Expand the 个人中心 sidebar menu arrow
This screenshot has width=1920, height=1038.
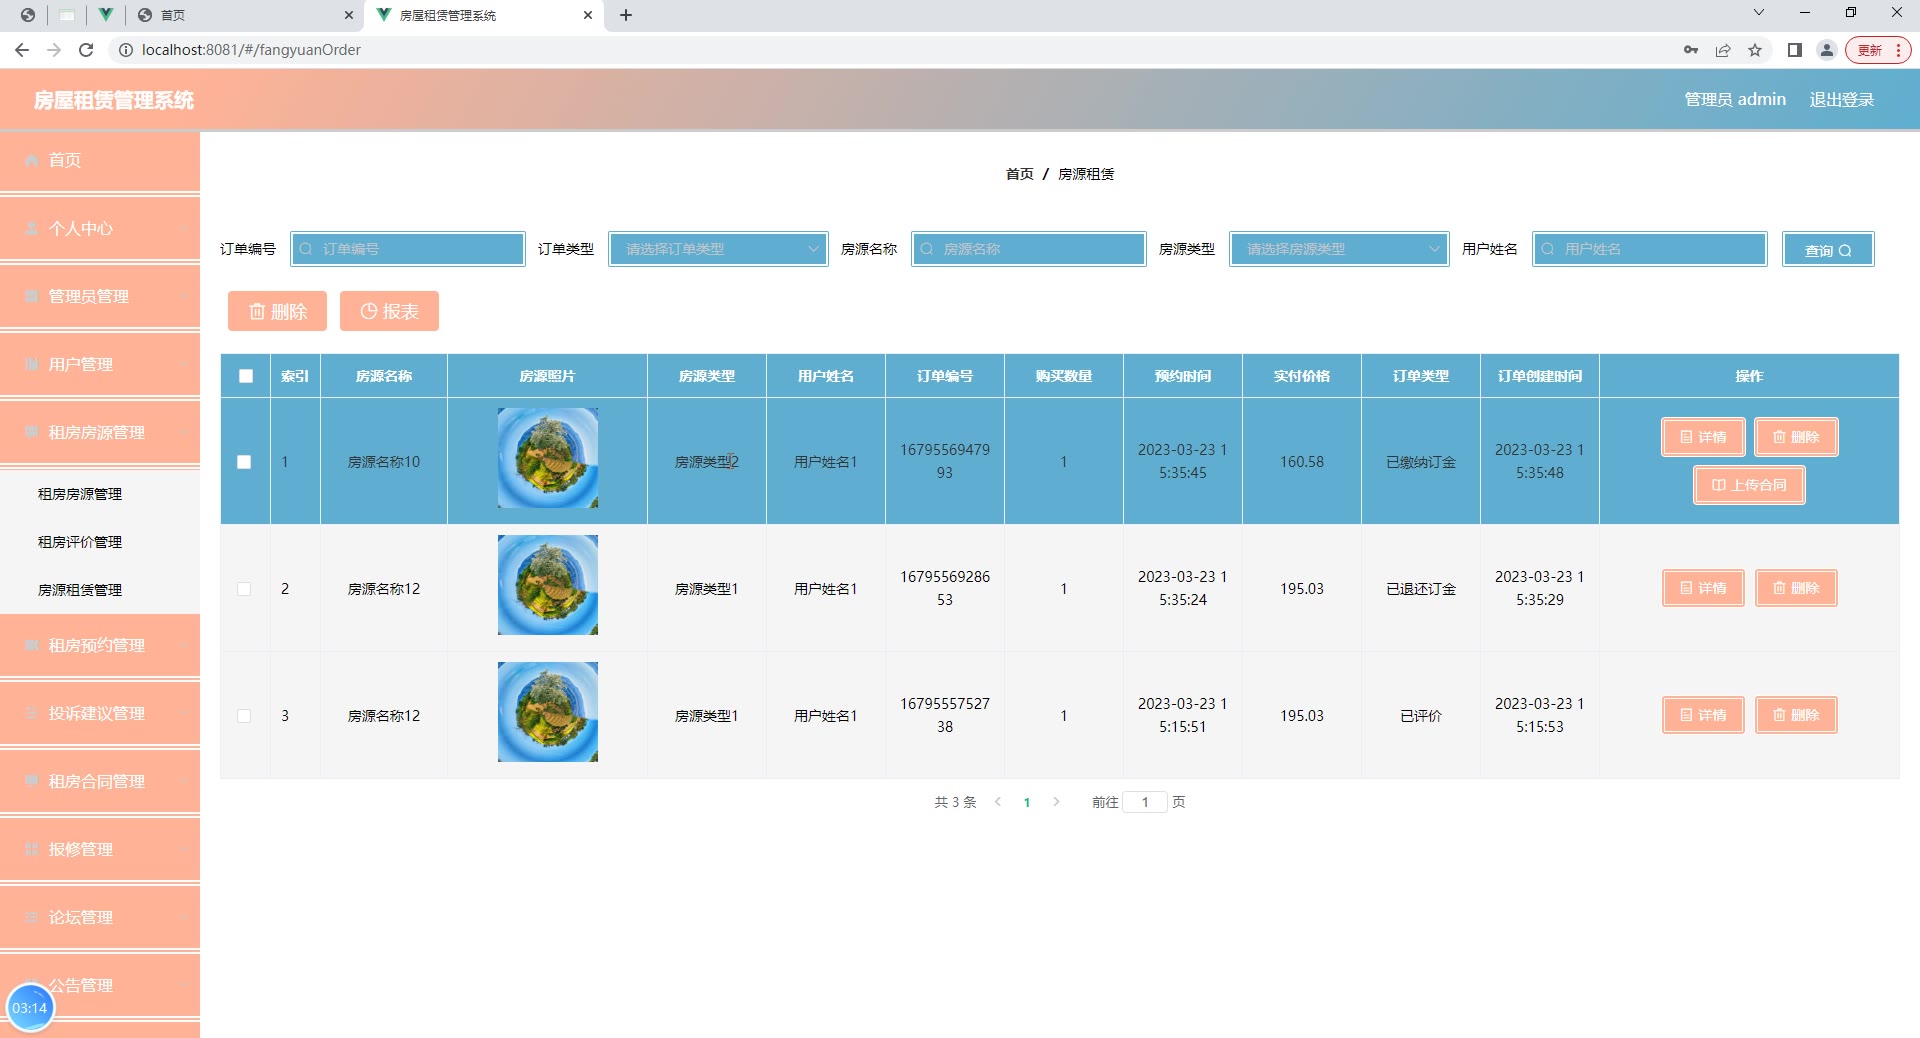tap(184, 229)
